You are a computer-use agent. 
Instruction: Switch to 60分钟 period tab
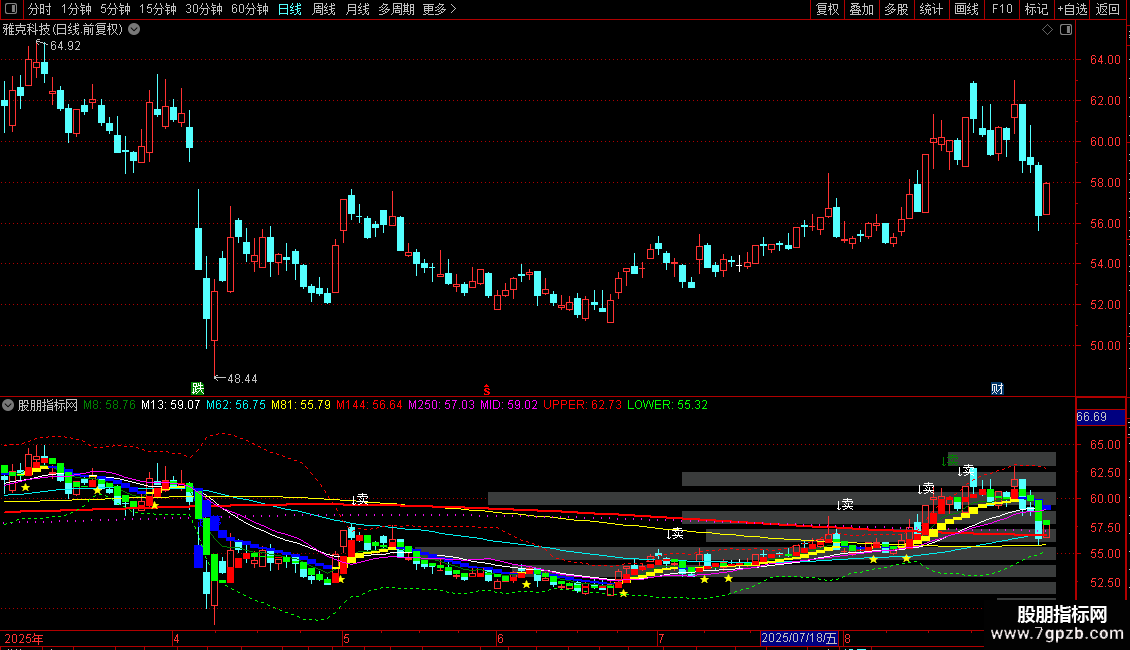pyautogui.click(x=249, y=9)
